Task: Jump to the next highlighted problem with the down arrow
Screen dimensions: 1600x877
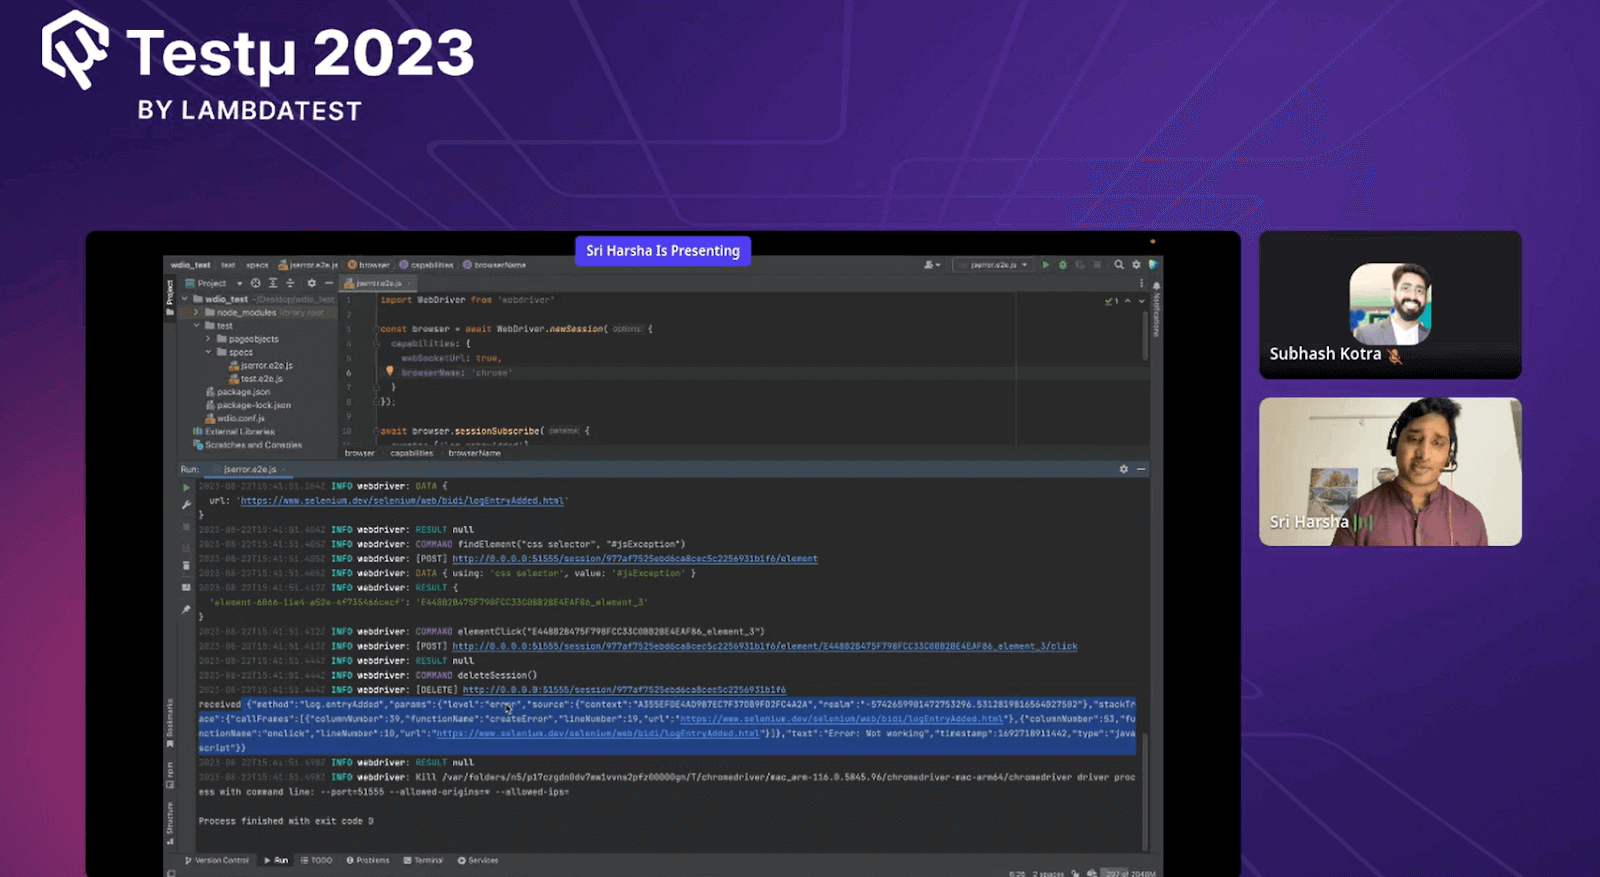Action: (x=1141, y=300)
